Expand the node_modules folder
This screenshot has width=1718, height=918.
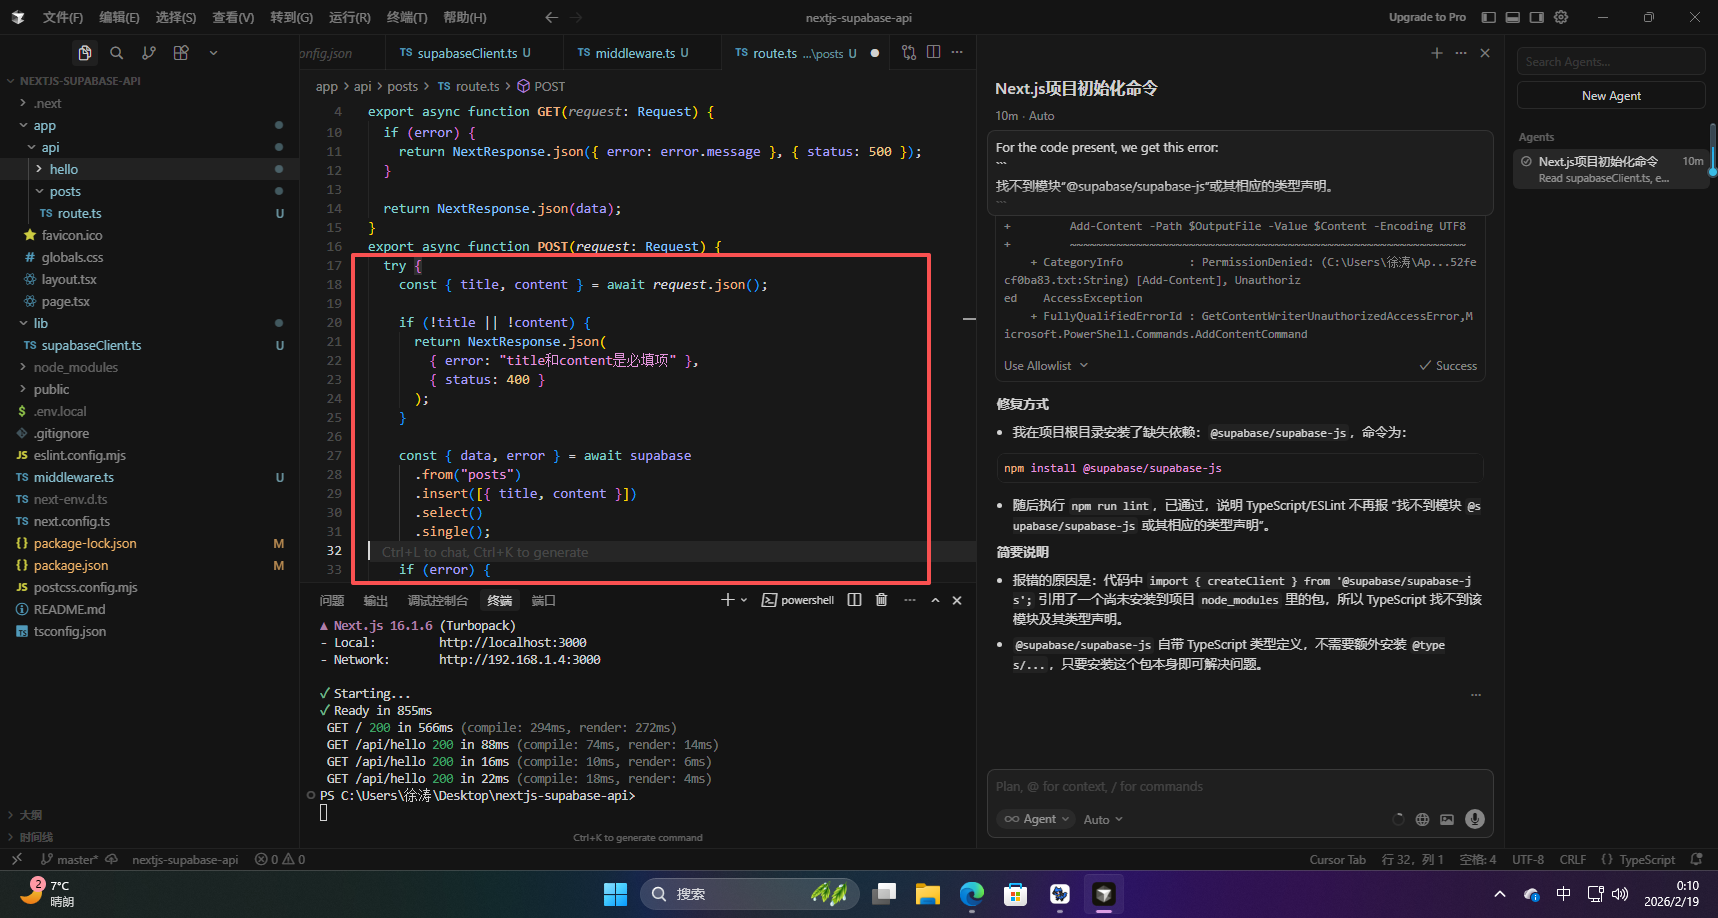click(76, 368)
